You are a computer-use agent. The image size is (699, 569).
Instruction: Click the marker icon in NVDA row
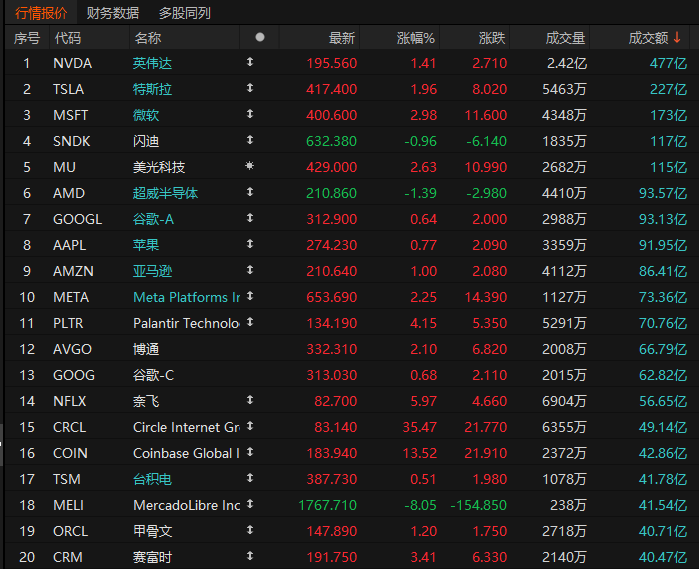coord(250,62)
